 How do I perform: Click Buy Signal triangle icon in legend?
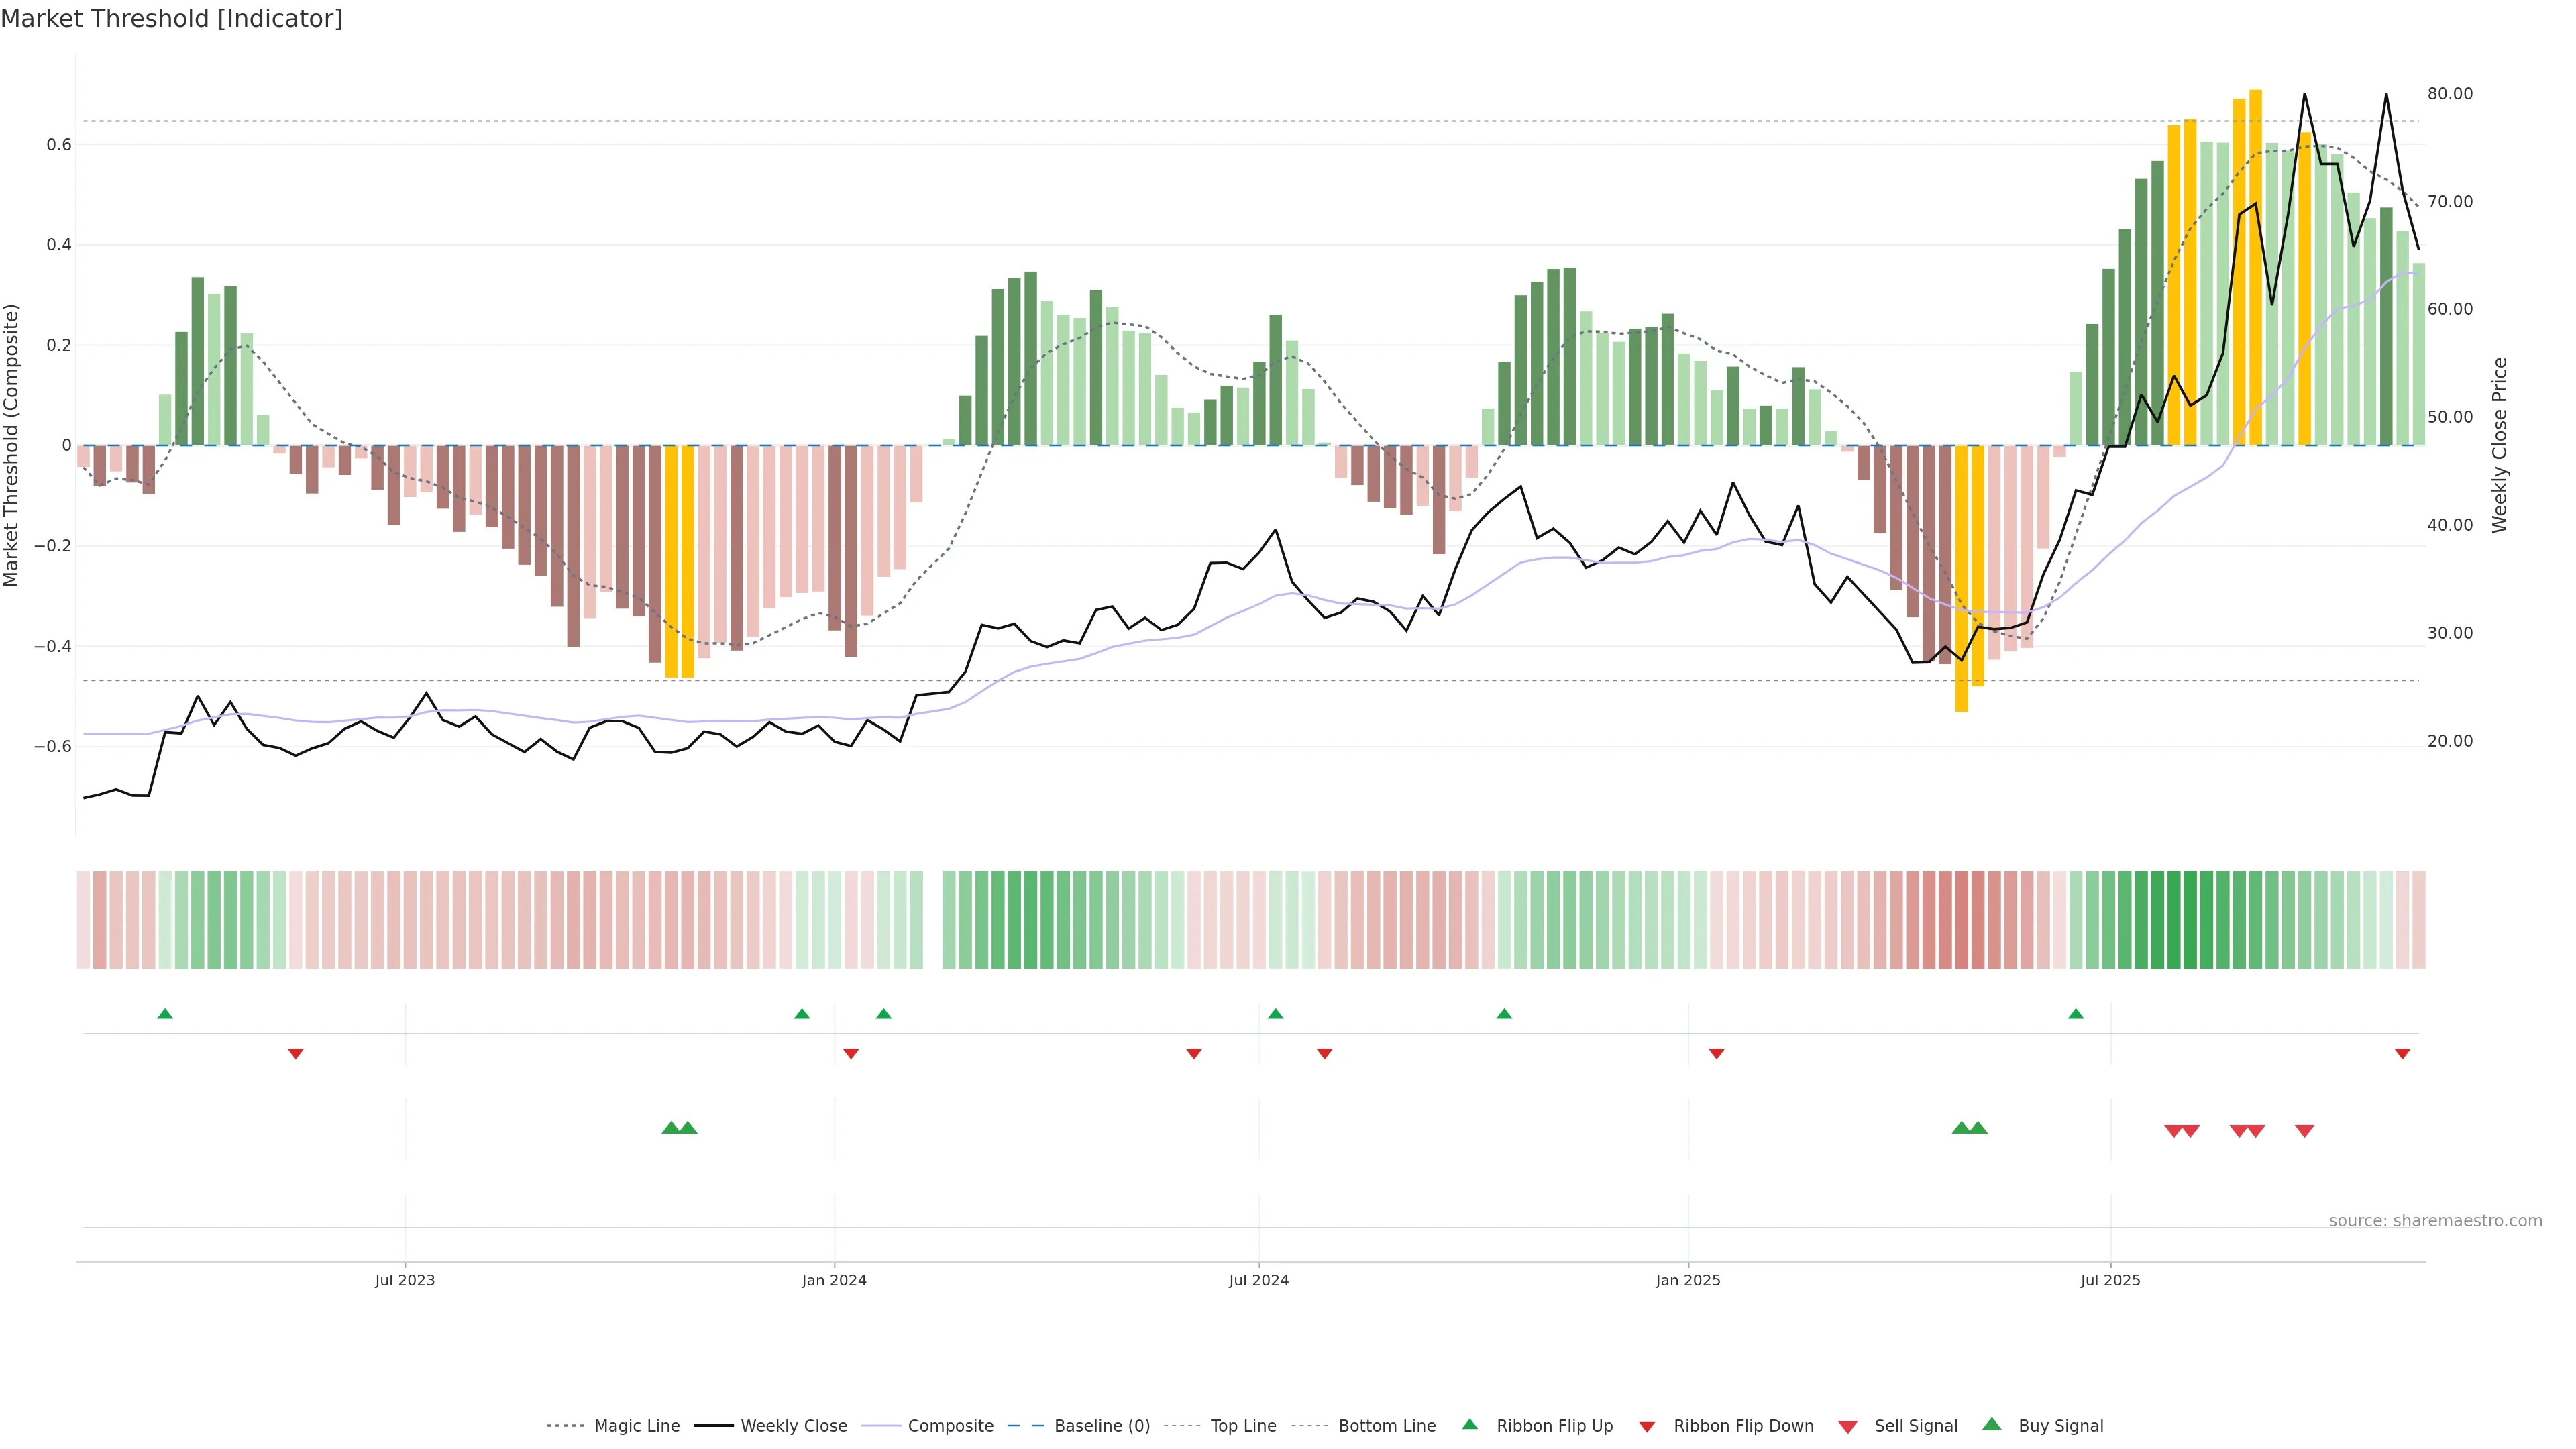coord(1992,1425)
